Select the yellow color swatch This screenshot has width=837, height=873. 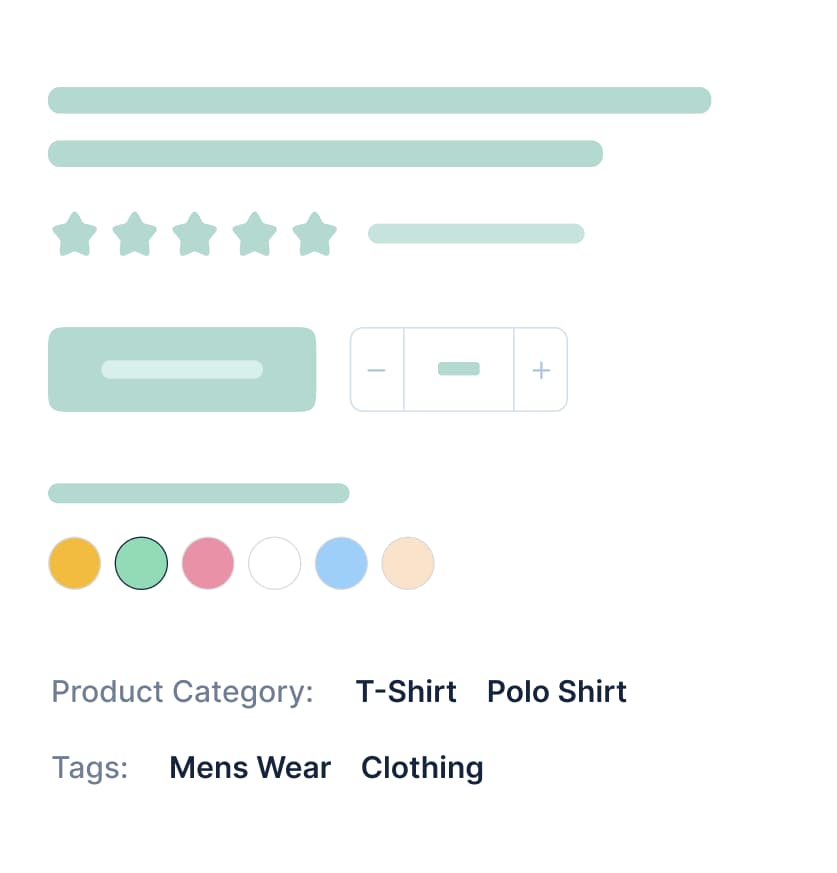point(75,563)
